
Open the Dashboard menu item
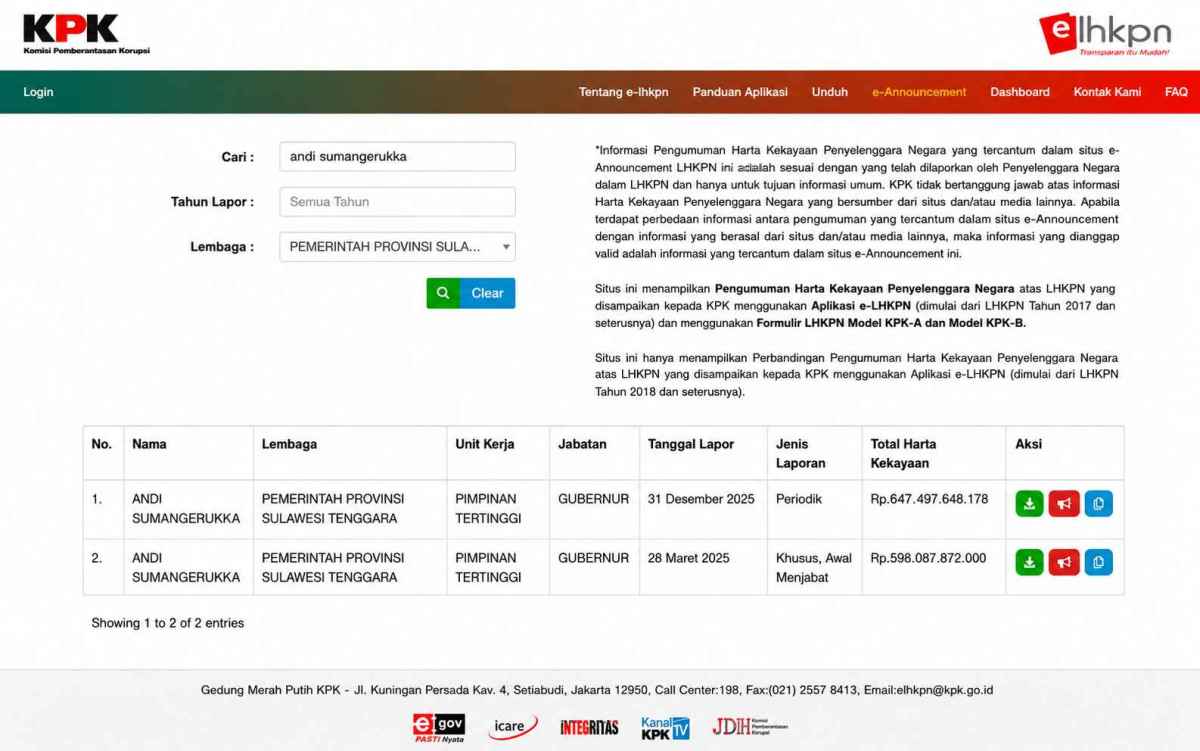tap(1020, 92)
